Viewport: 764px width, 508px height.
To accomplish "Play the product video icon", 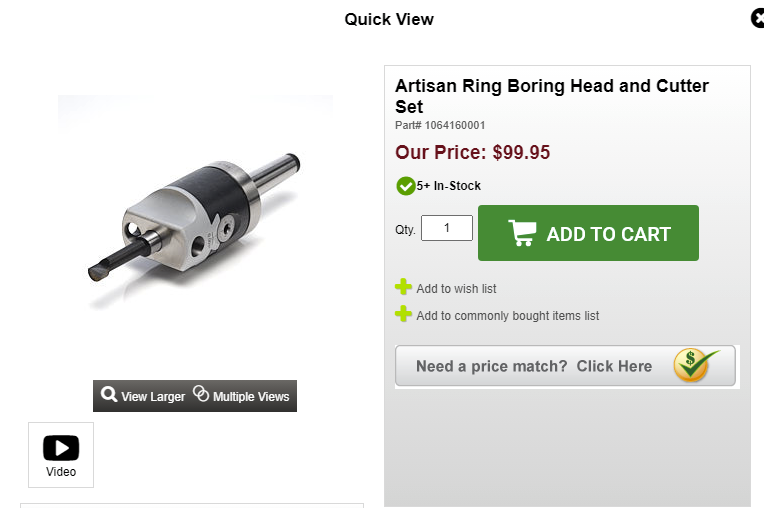I will coord(61,448).
